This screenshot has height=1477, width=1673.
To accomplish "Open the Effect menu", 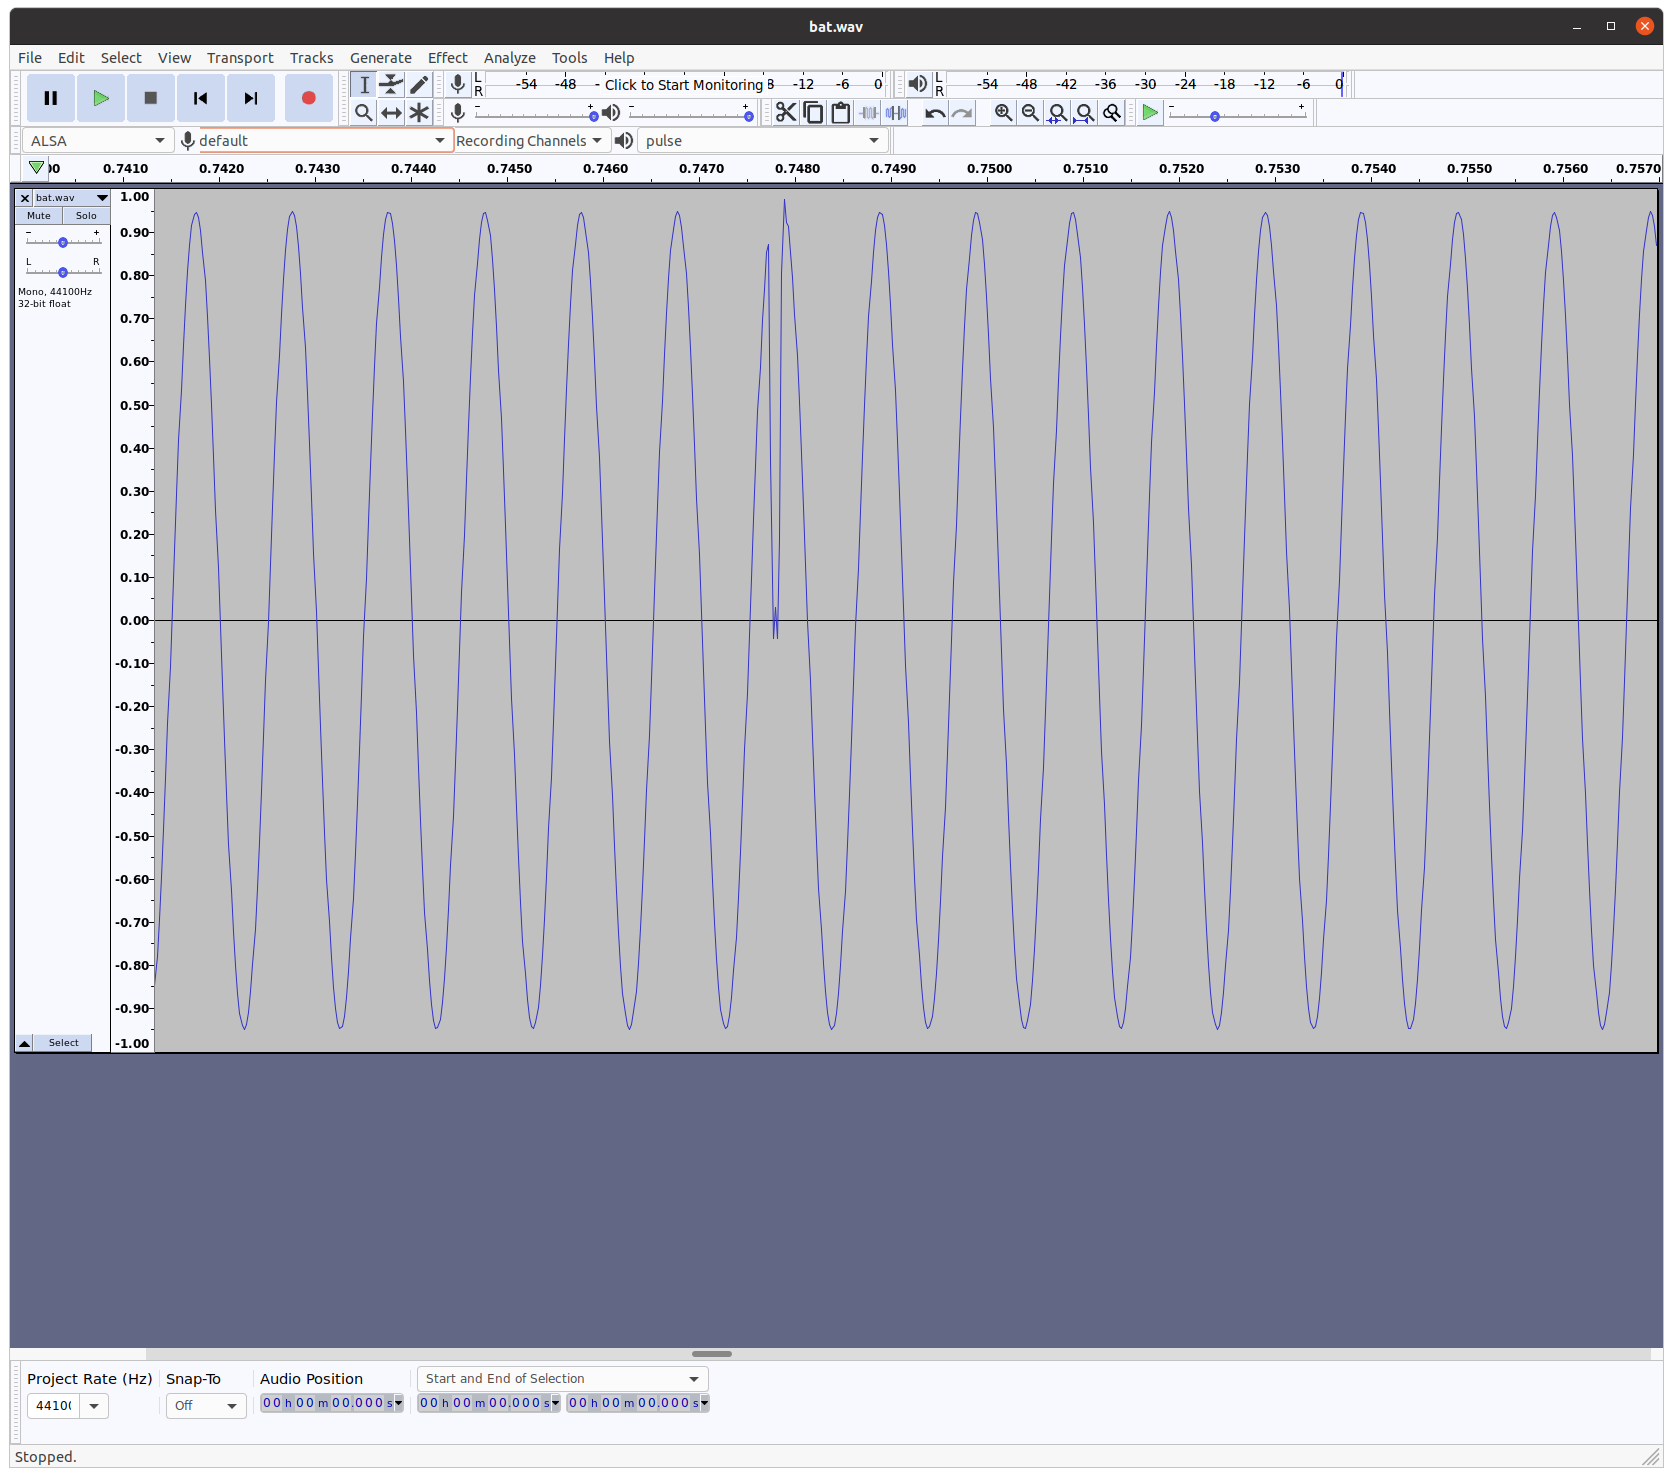I will [447, 57].
